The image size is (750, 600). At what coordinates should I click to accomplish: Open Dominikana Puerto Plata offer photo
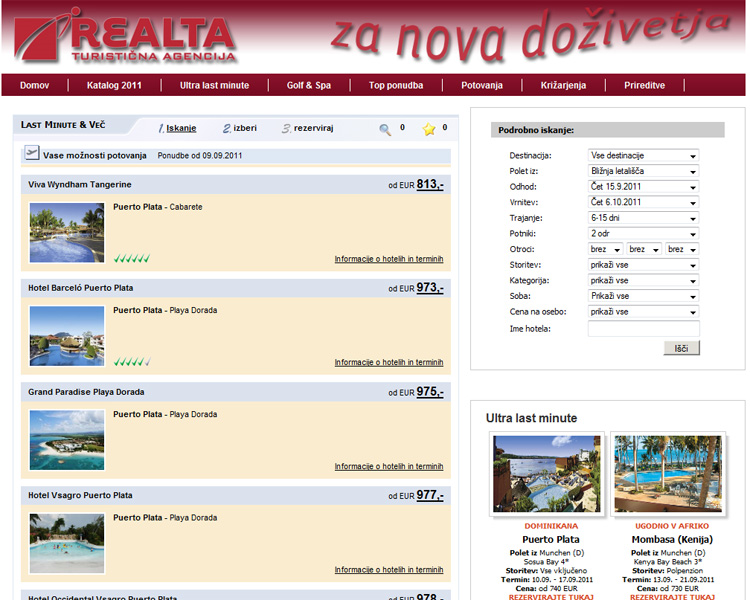[547, 474]
